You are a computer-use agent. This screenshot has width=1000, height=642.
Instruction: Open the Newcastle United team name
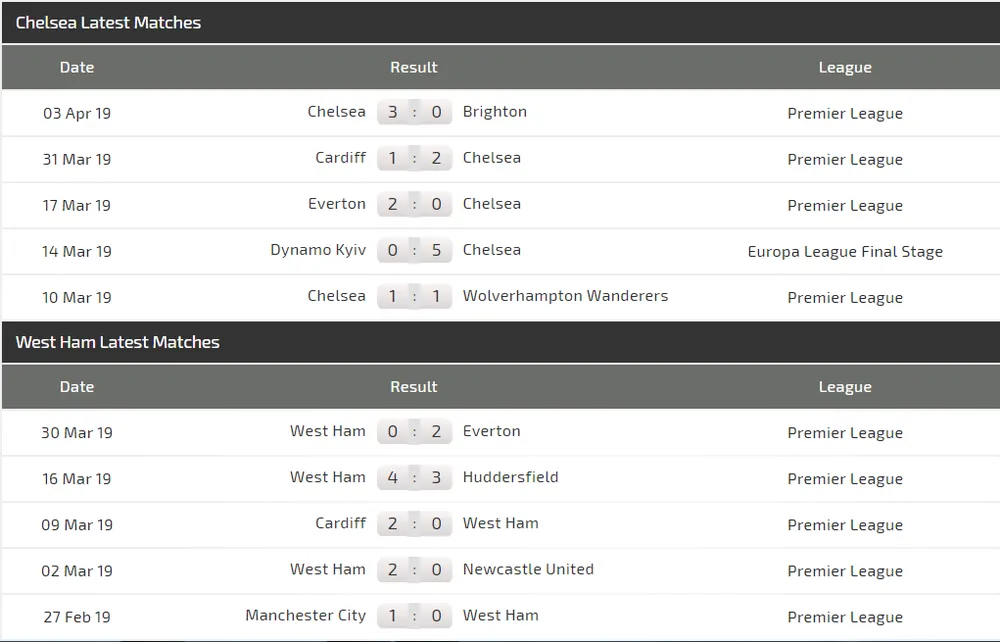tap(528, 569)
